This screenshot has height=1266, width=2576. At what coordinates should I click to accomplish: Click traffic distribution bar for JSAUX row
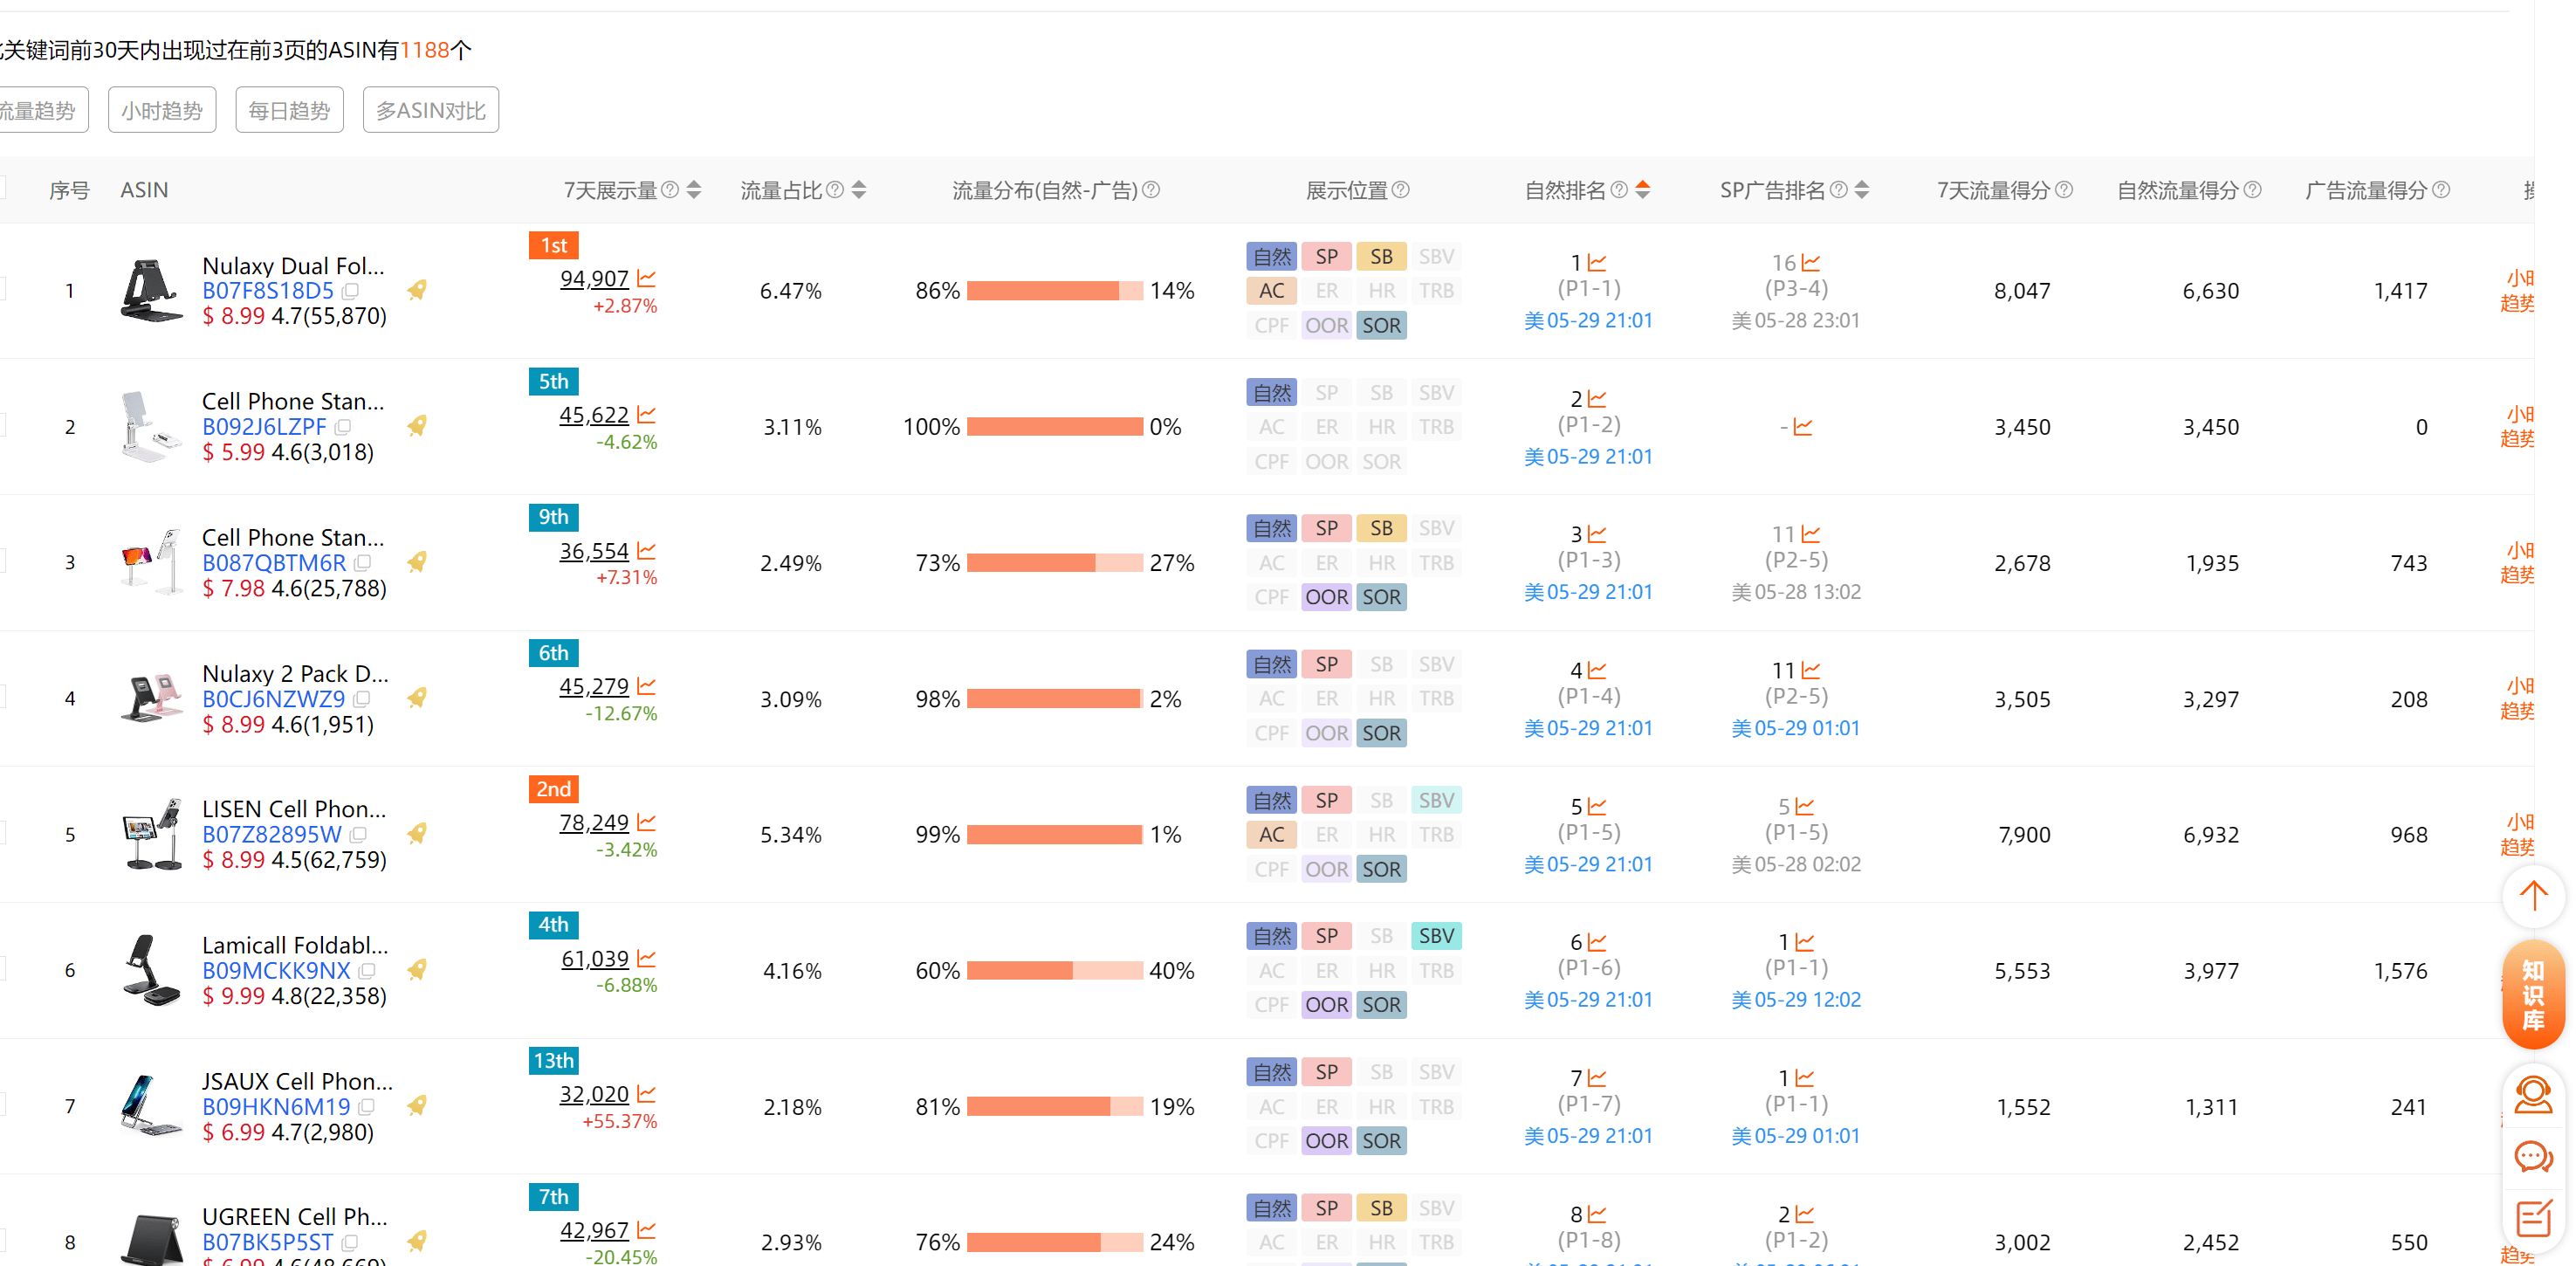[x=1054, y=1106]
